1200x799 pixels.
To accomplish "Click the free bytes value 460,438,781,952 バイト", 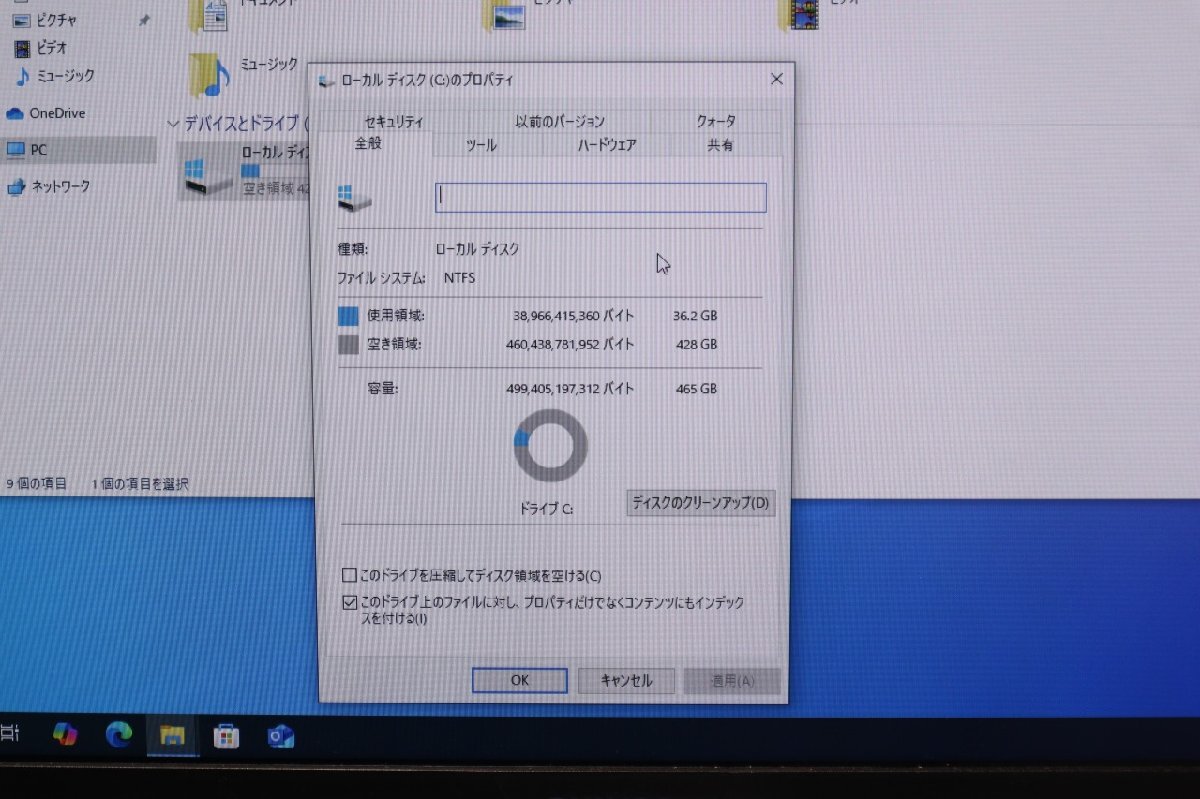I will point(570,345).
